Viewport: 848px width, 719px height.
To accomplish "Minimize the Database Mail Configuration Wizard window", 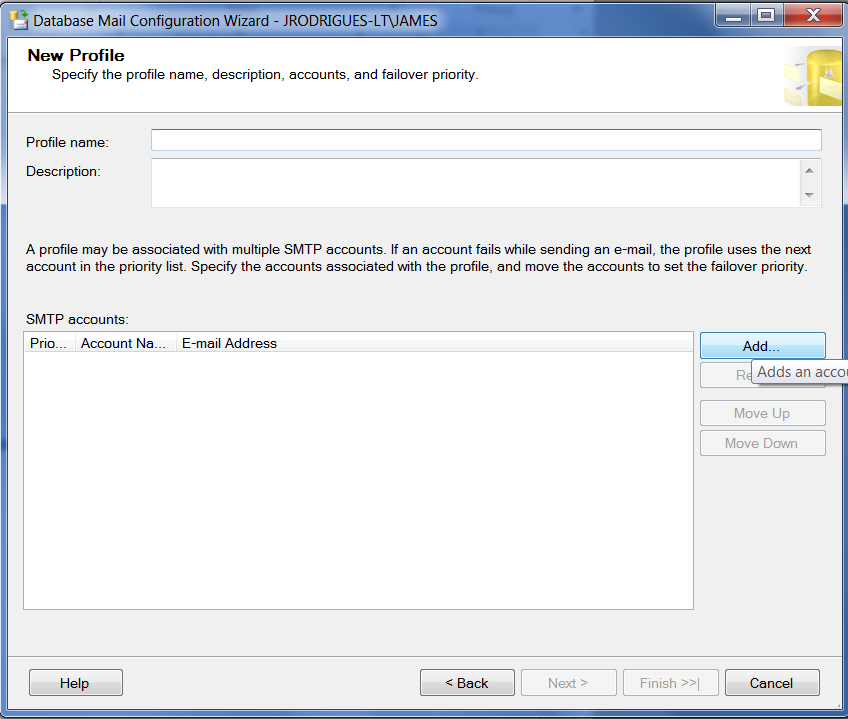I will [732, 16].
